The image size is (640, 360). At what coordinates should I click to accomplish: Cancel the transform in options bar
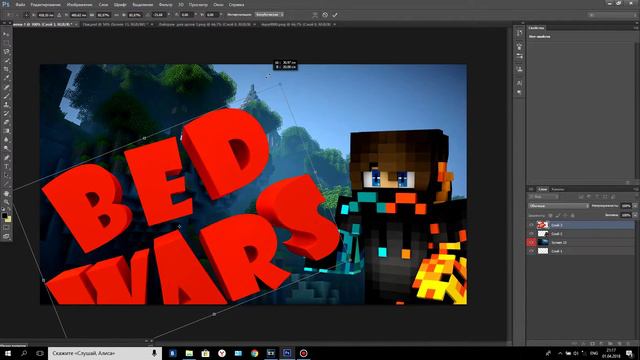coord(325,15)
